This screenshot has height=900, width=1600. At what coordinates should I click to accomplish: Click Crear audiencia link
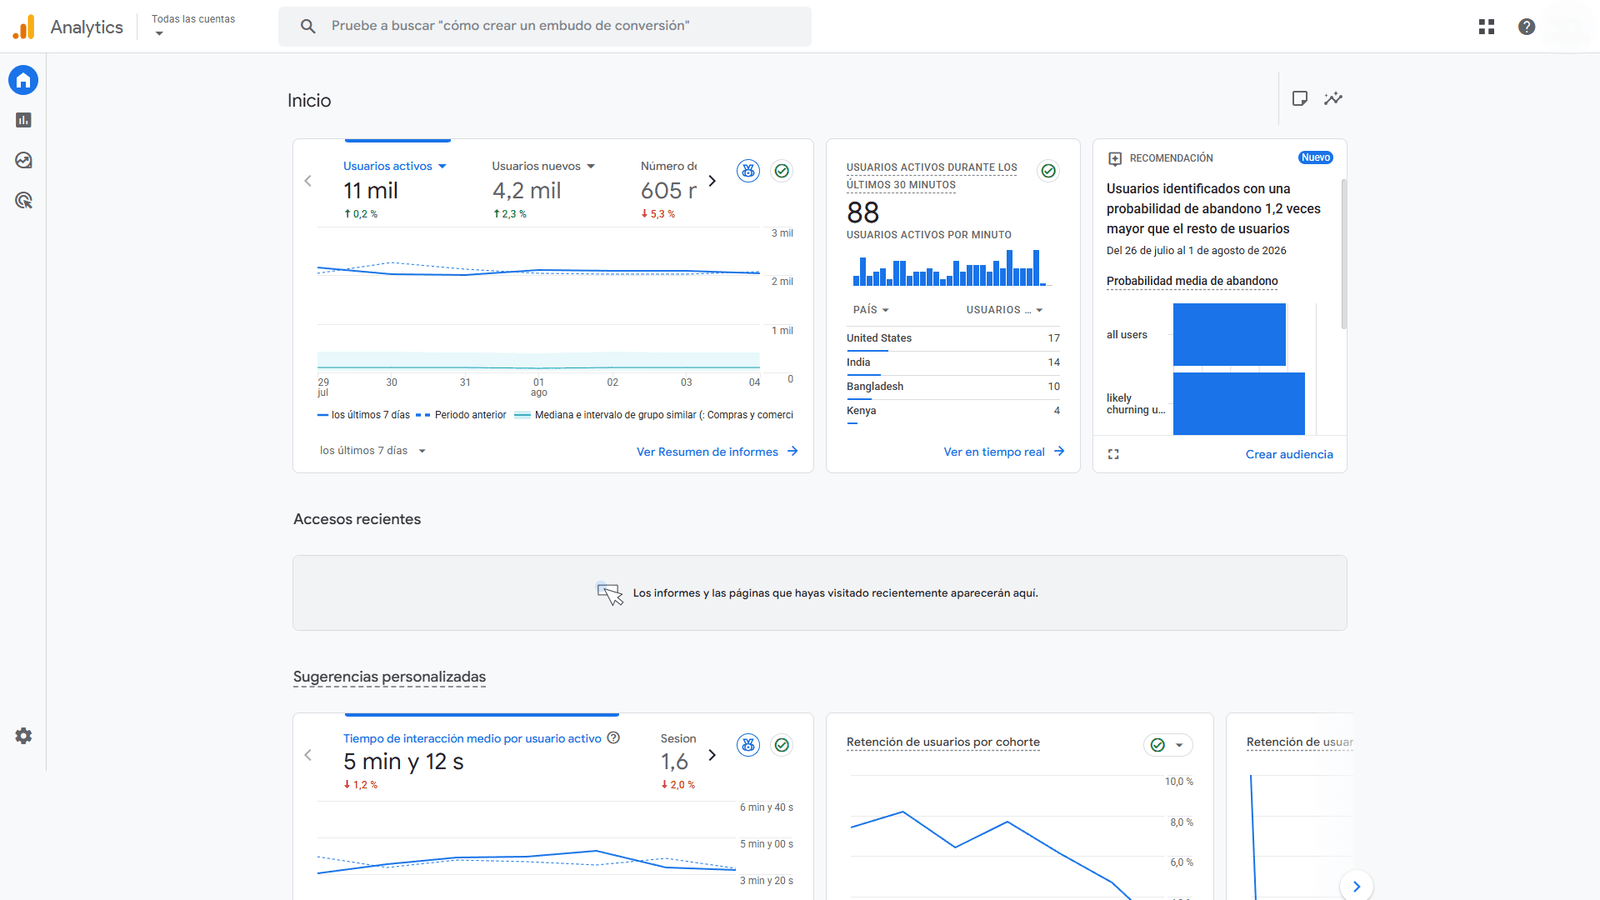point(1289,454)
